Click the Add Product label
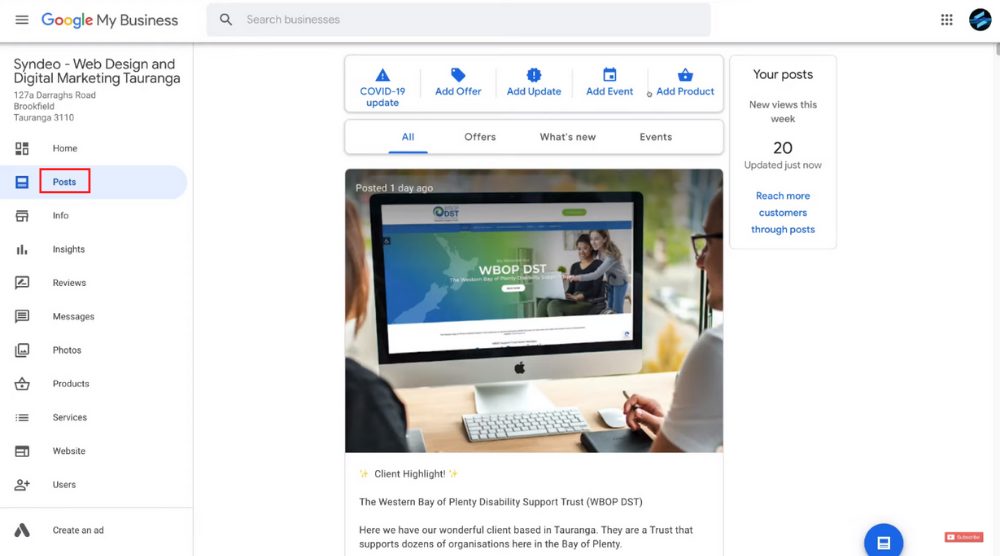1000x556 pixels. click(x=685, y=92)
